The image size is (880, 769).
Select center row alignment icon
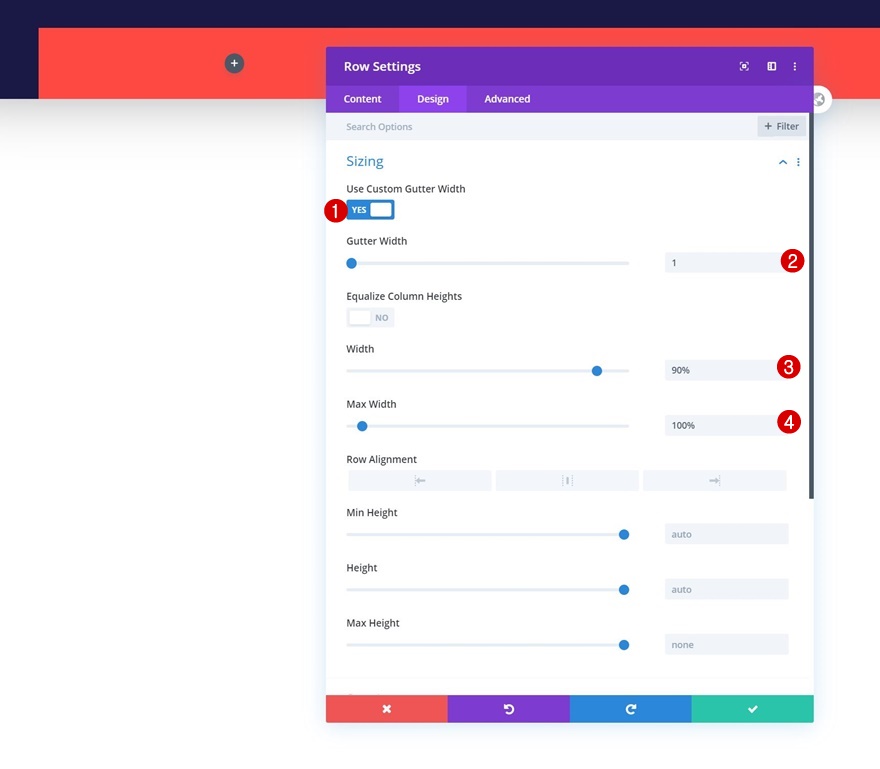(567, 480)
